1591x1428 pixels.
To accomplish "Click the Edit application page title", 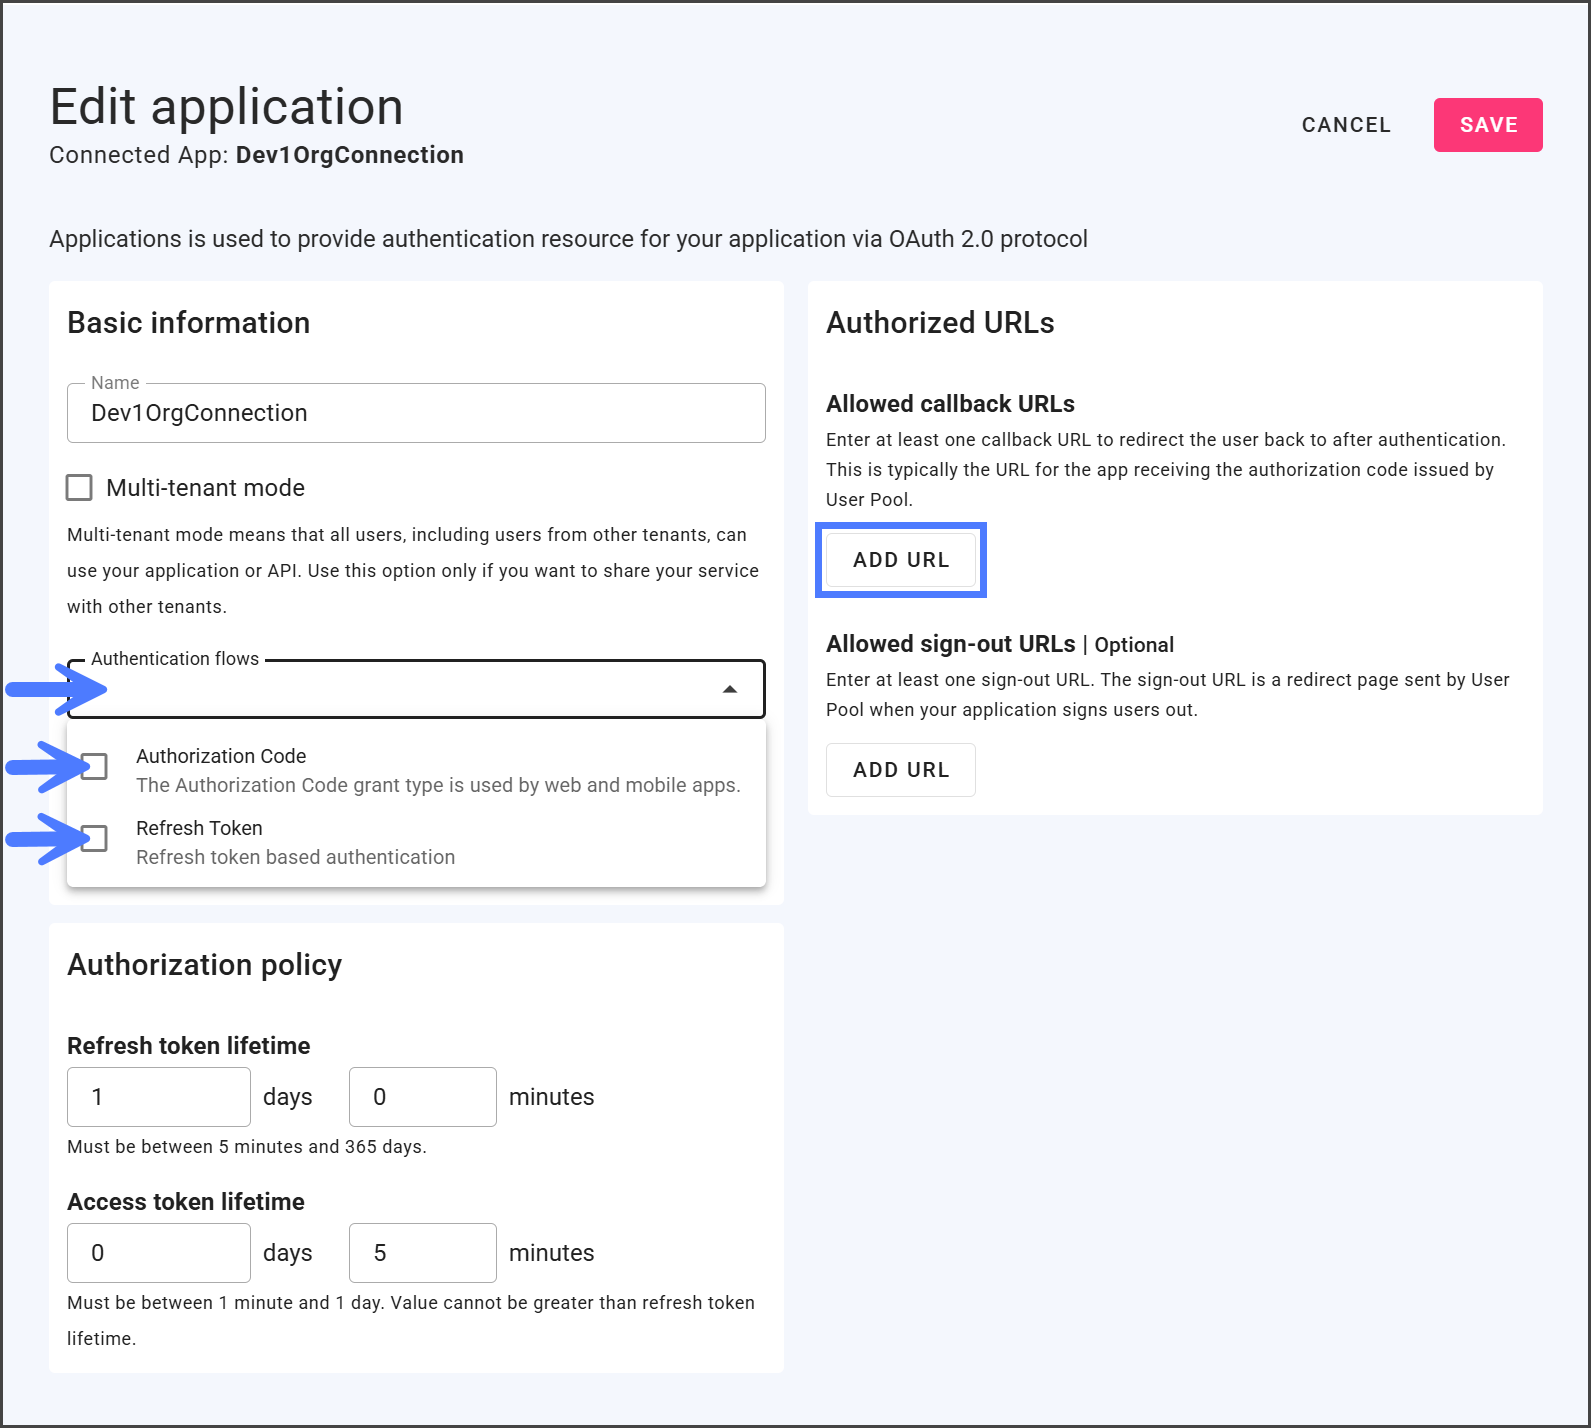I will [226, 107].
